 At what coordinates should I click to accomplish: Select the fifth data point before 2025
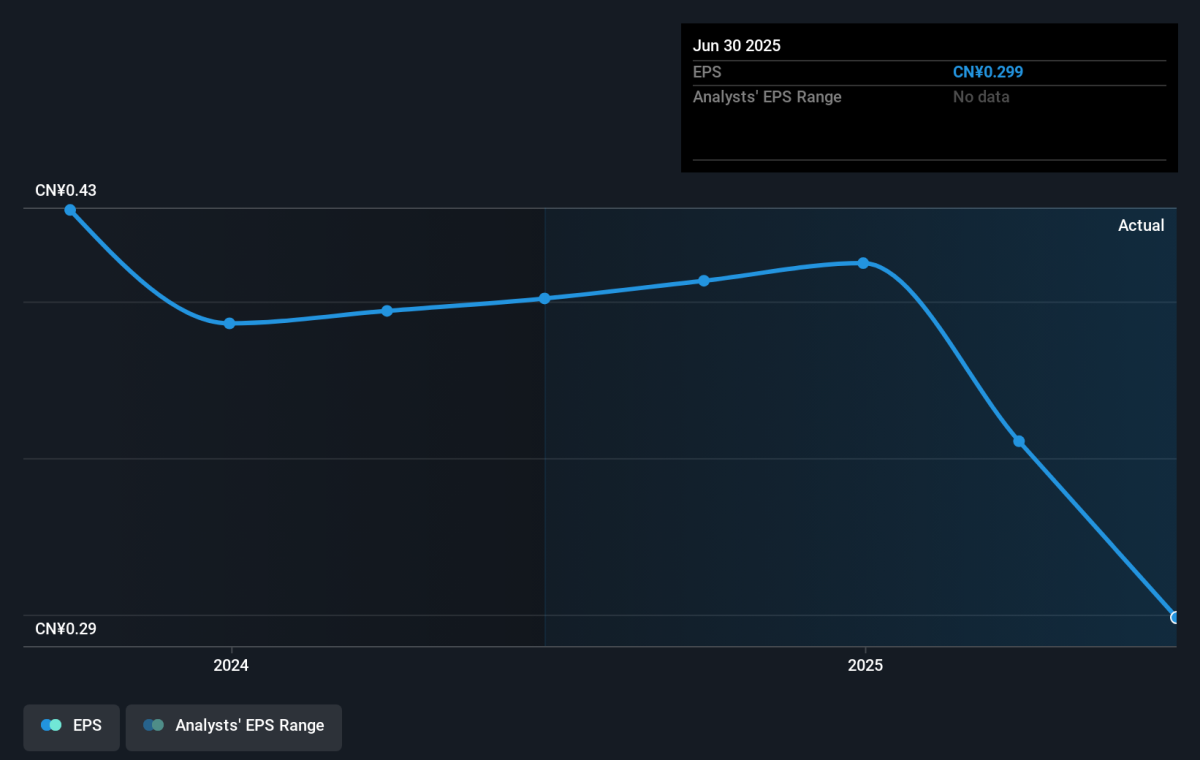tap(704, 281)
